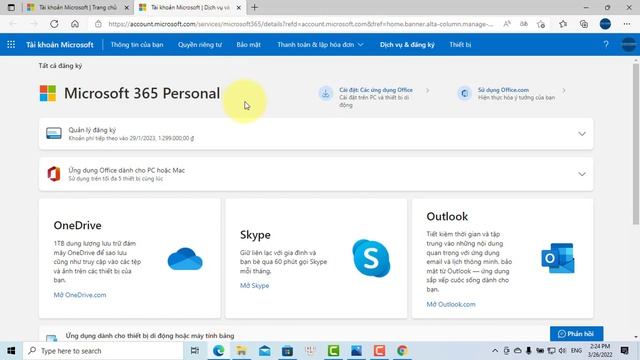Open the Mở Skype link

(x=254, y=285)
